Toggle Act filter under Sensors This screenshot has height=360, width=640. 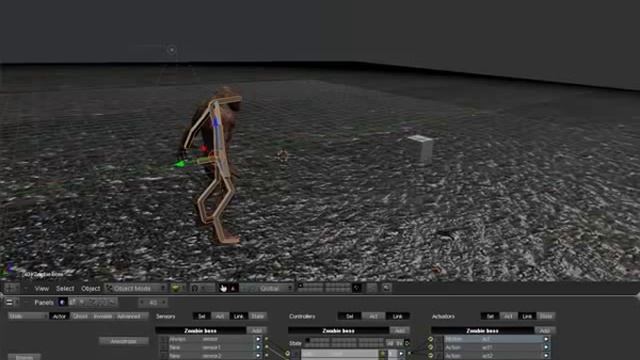pyautogui.click(x=220, y=316)
